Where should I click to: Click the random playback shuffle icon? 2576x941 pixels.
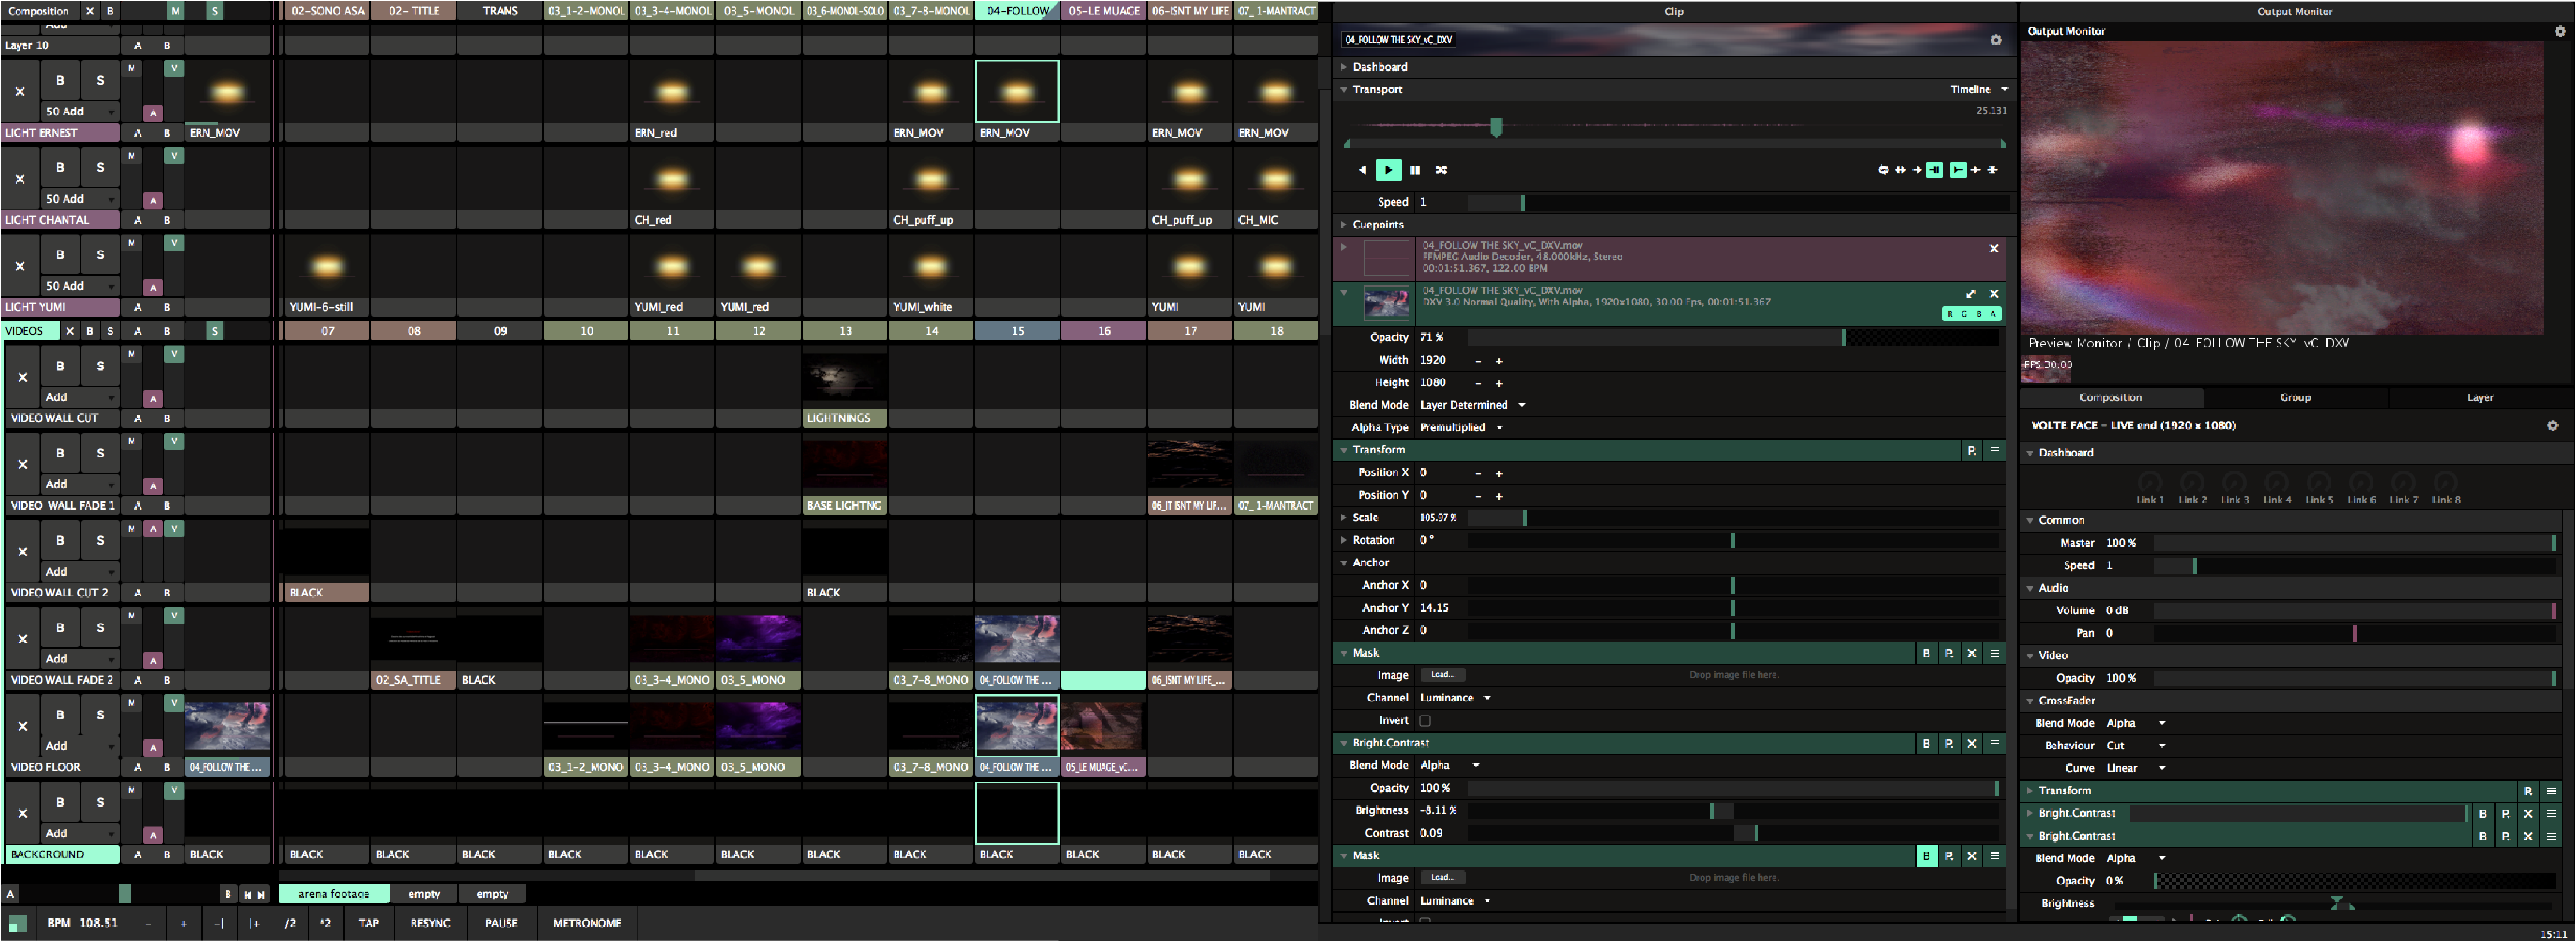1441,170
